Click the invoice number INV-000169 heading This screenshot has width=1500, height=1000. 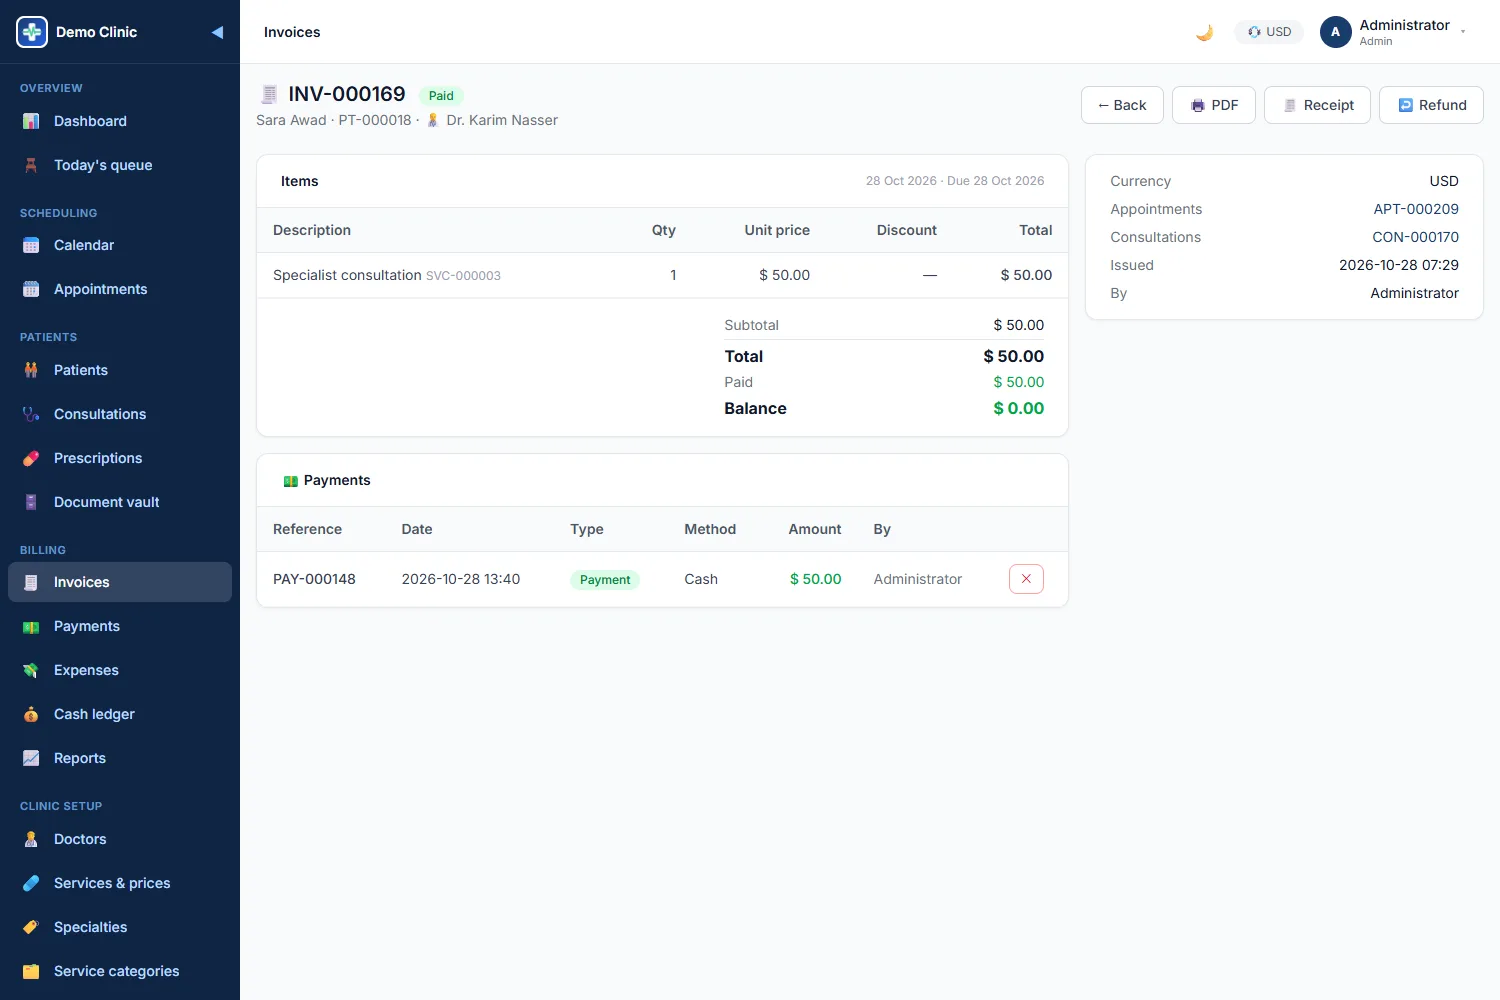pyautogui.click(x=347, y=94)
